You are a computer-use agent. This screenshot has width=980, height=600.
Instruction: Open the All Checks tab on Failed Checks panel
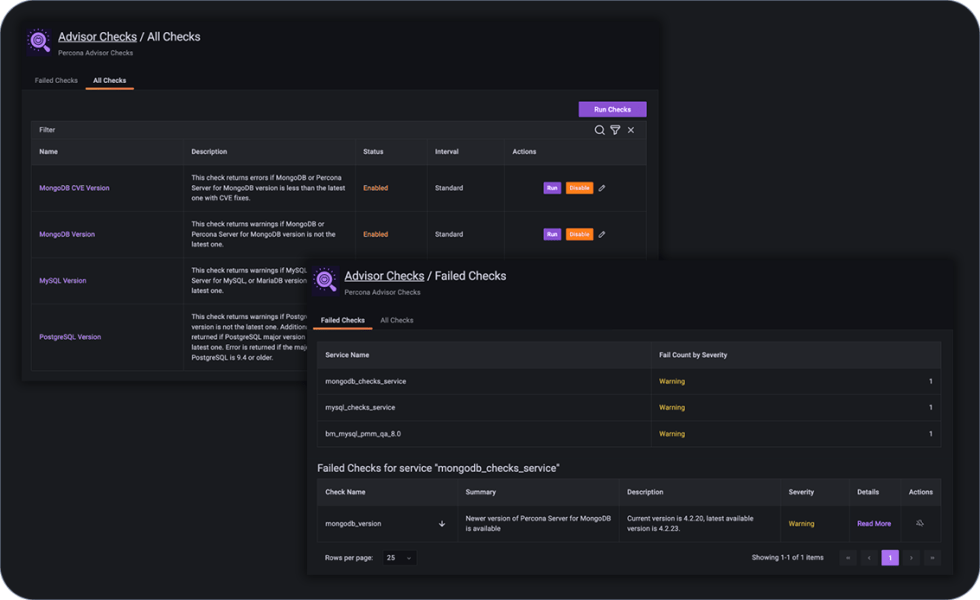click(397, 320)
